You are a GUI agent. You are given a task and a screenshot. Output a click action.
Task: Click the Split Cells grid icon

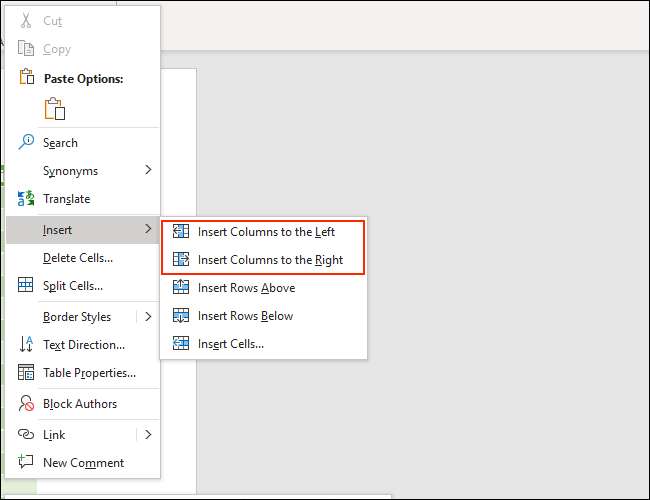(26, 285)
